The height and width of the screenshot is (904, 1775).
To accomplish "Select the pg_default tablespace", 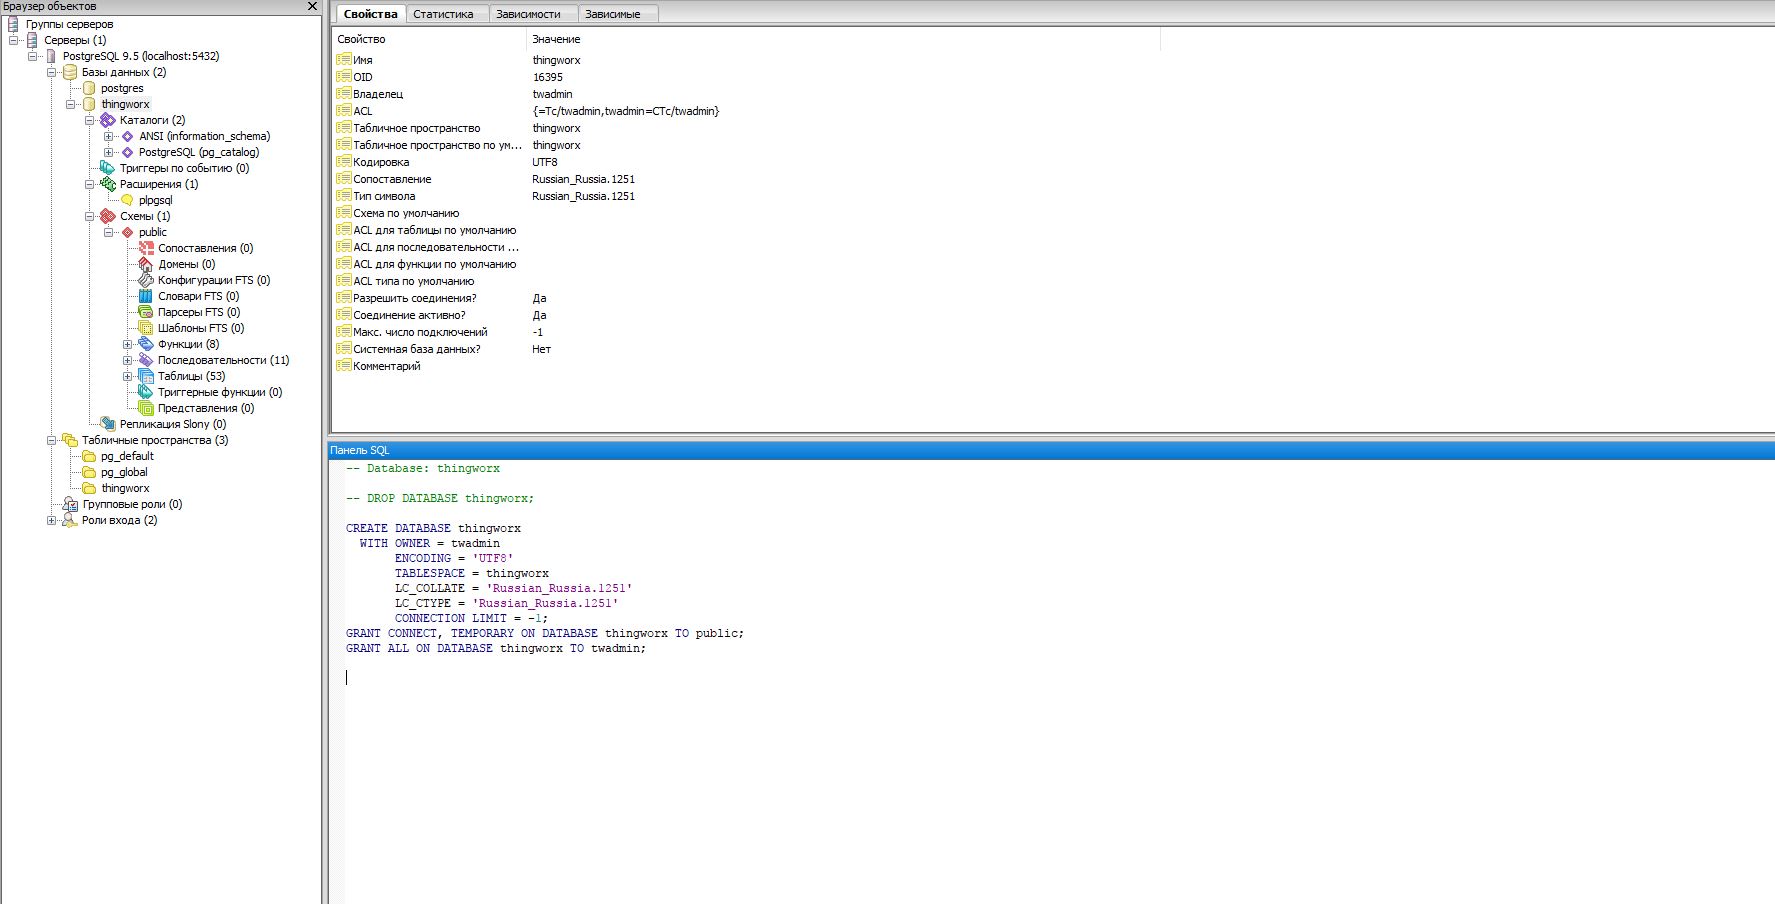I will point(127,456).
